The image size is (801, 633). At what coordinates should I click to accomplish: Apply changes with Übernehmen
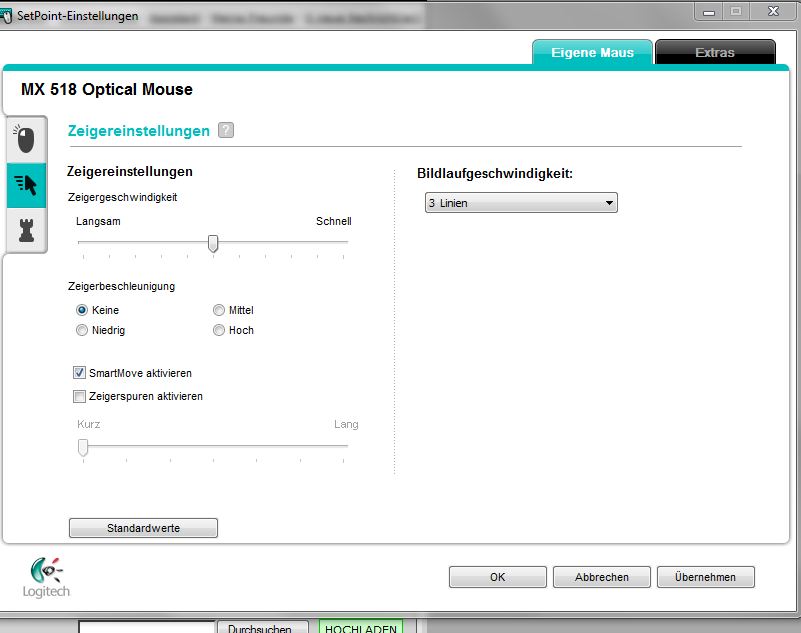coord(705,577)
